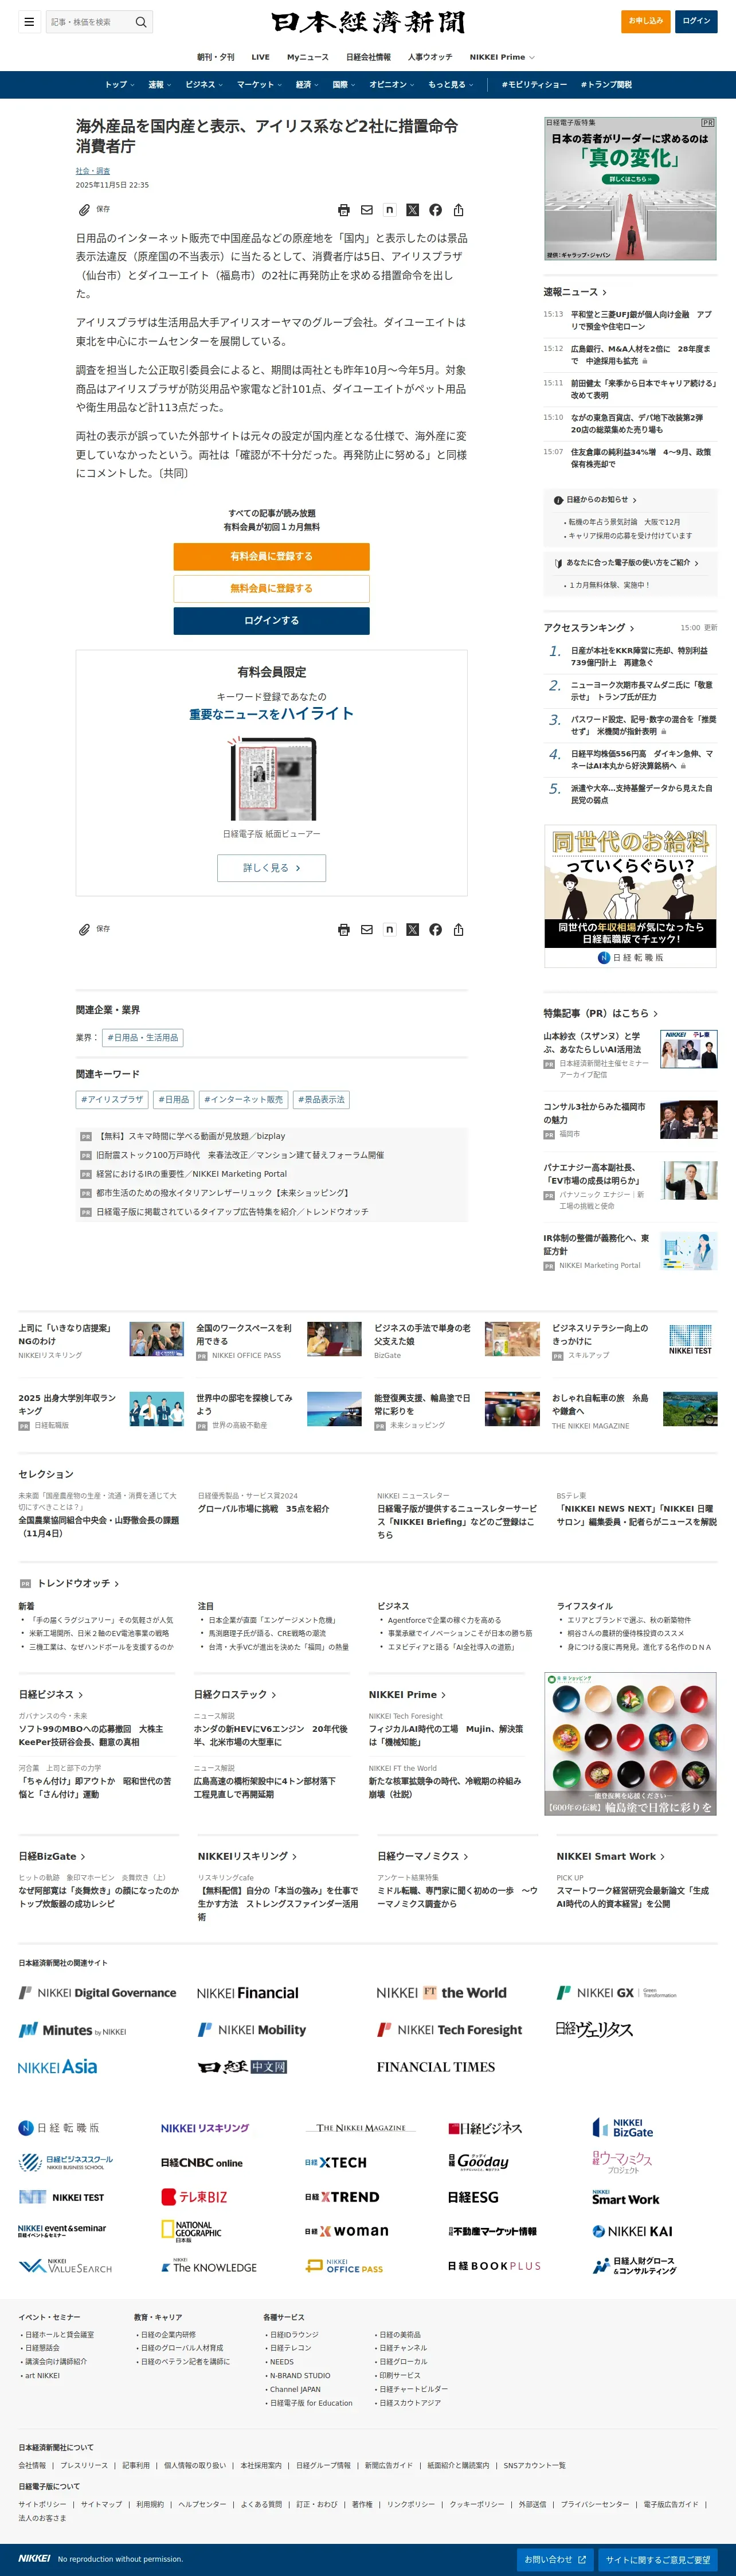
Task: Expand the NIKKEI Prime header dropdown
Action: (x=502, y=57)
